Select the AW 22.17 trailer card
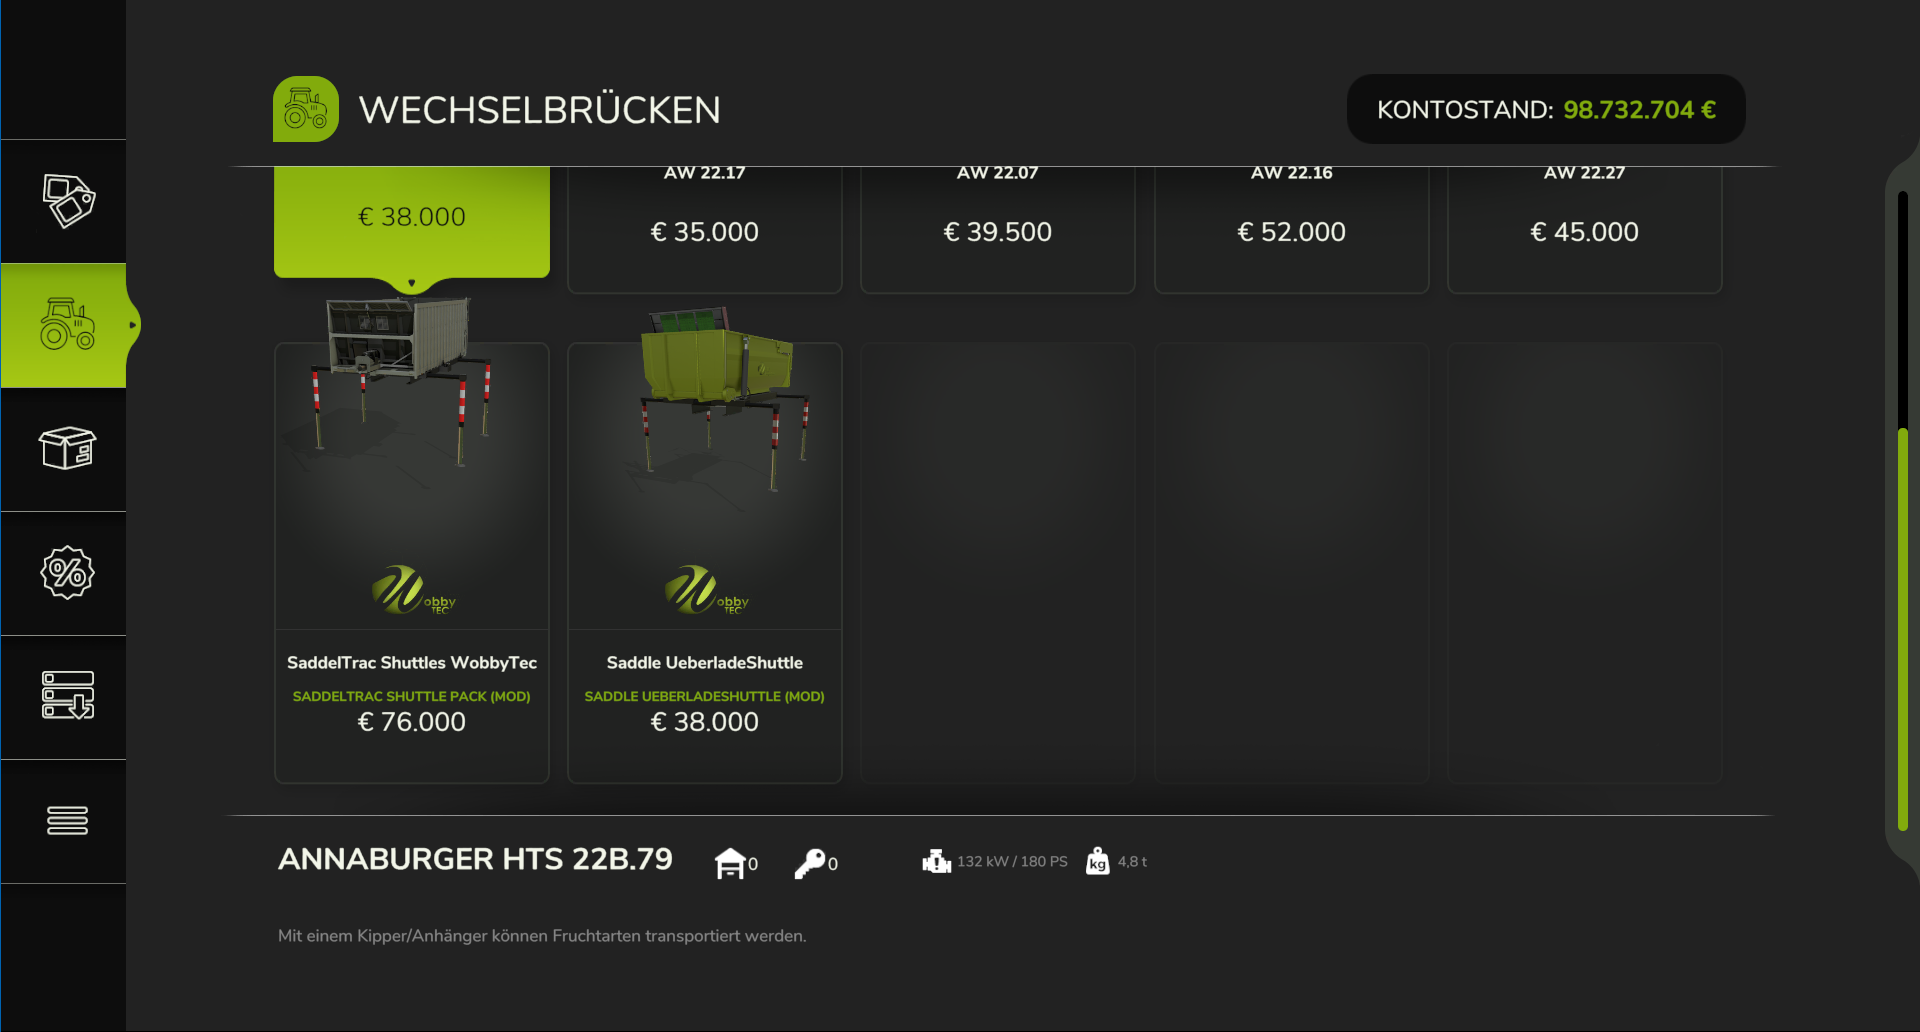Image resolution: width=1920 pixels, height=1032 pixels. [705, 229]
